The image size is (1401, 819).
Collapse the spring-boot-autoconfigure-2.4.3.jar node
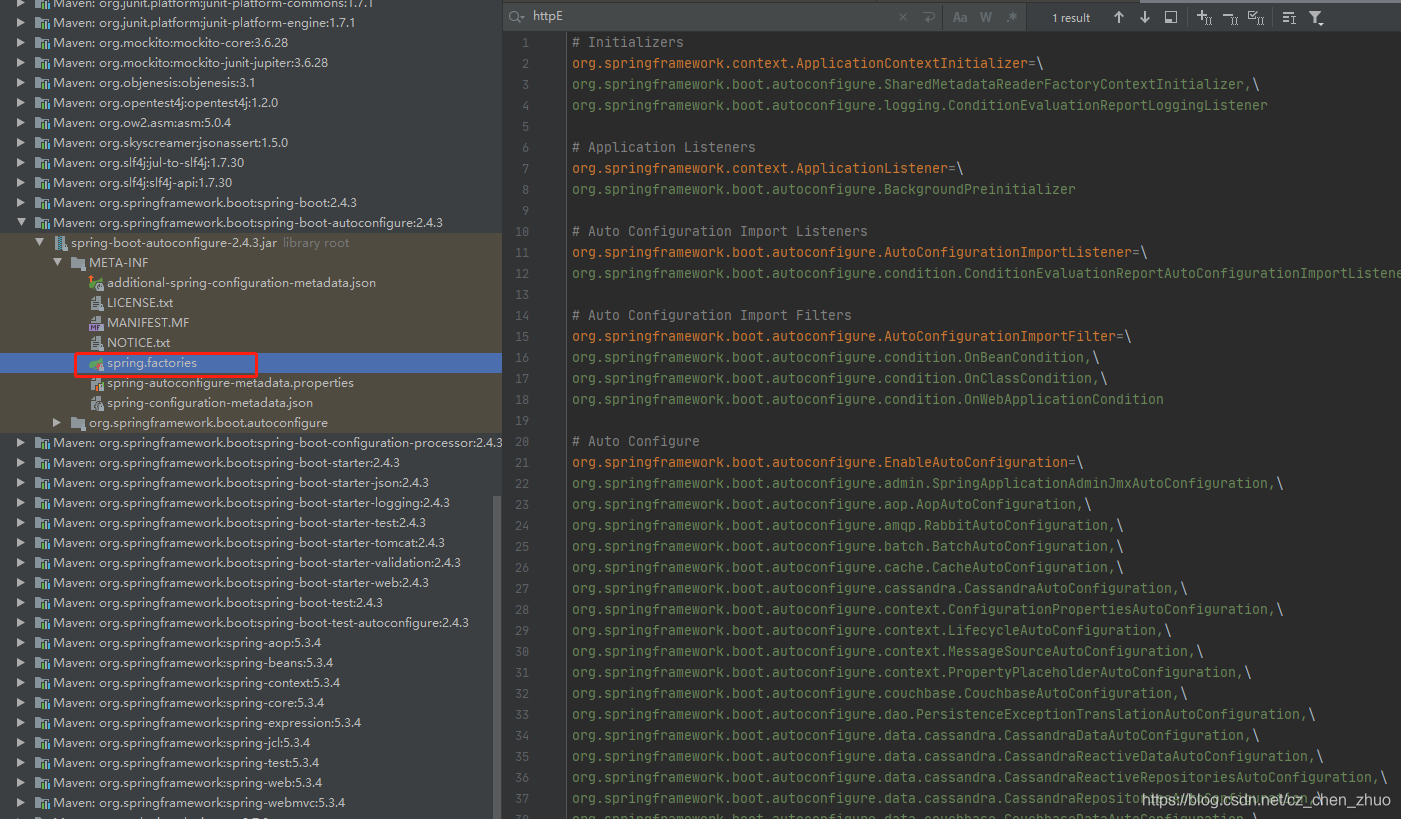40,243
